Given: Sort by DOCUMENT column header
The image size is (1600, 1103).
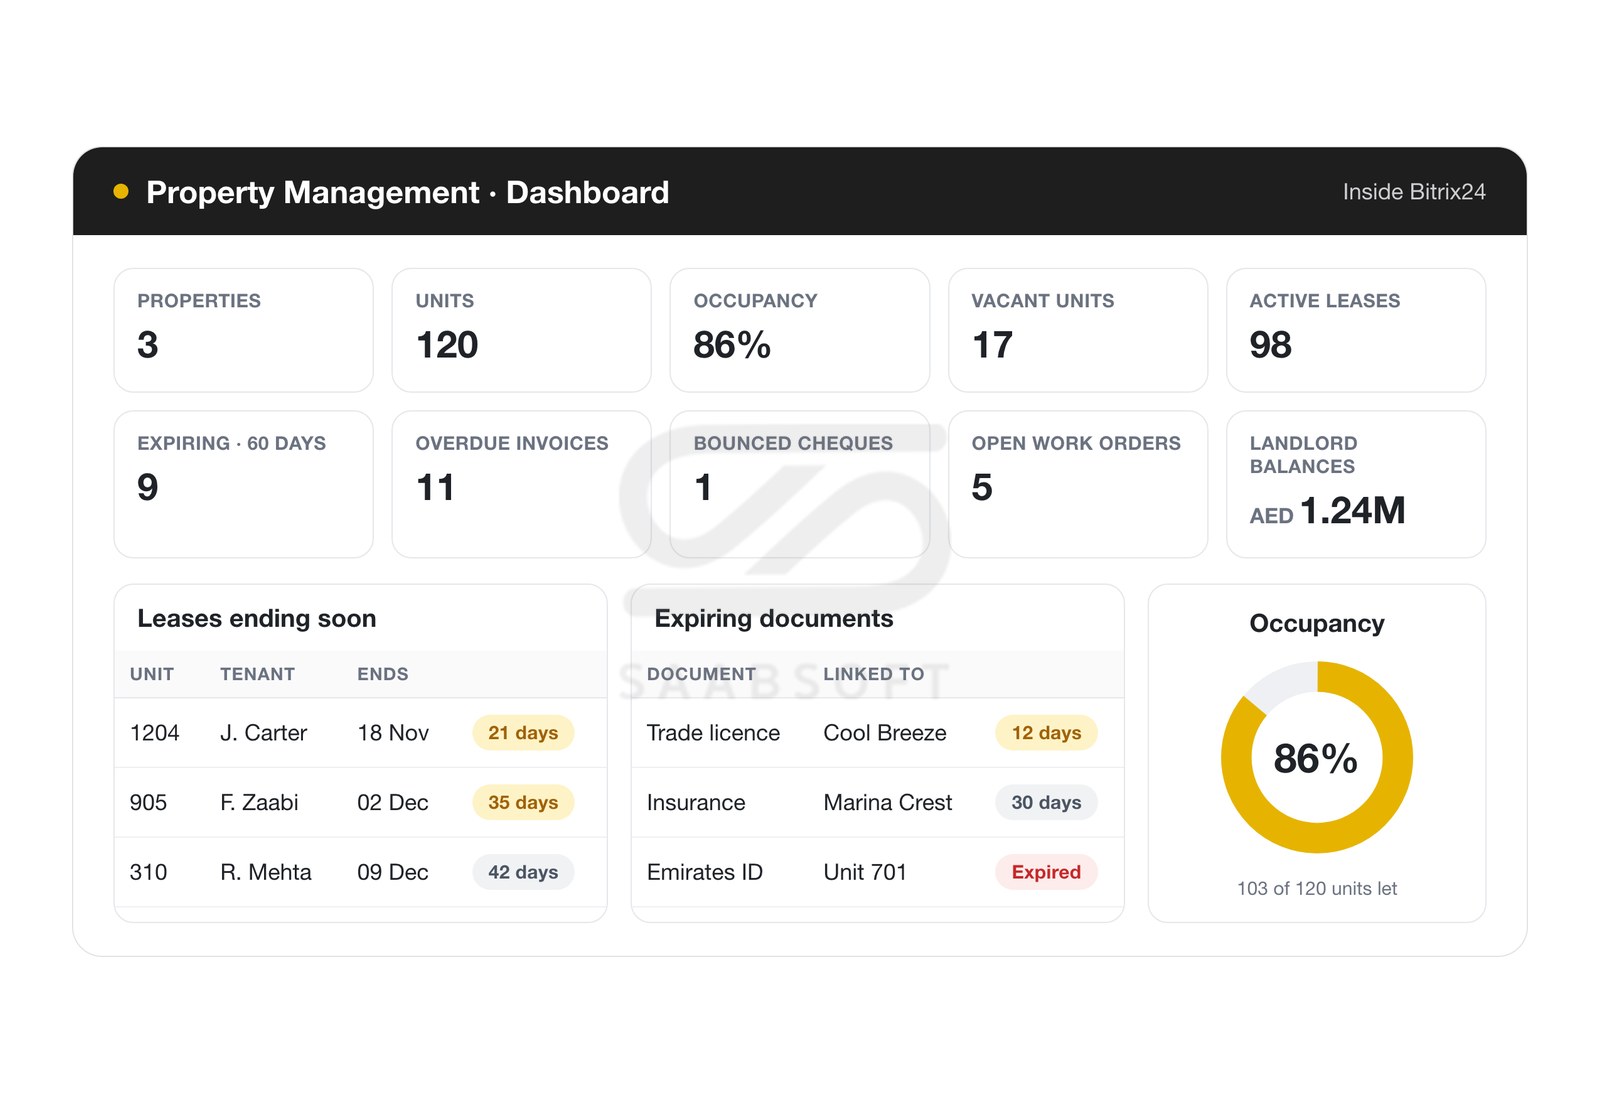Looking at the screenshot, I should pos(701,674).
